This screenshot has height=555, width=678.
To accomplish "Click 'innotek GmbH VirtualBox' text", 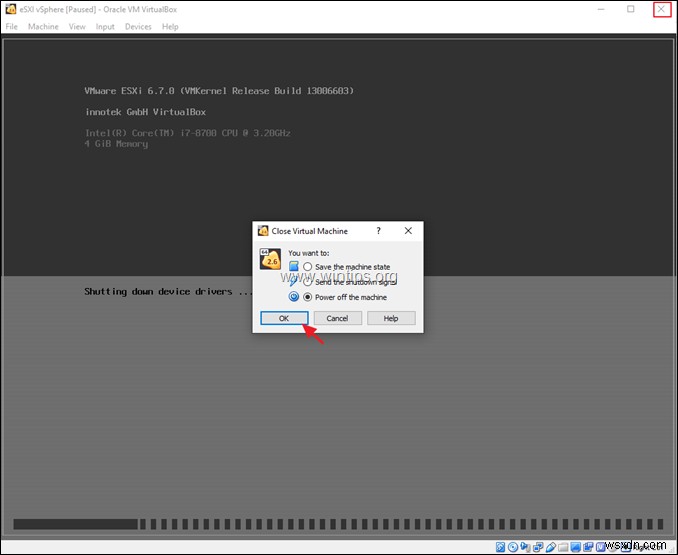I will pyautogui.click(x=145, y=112).
